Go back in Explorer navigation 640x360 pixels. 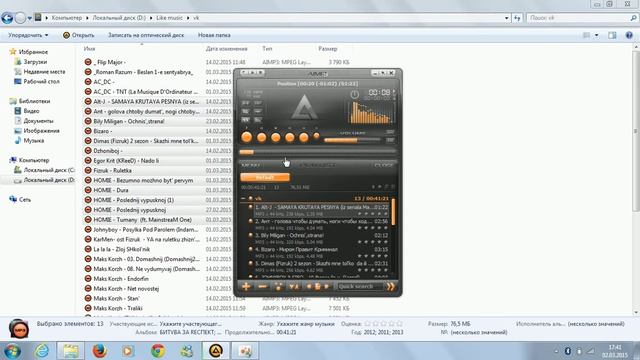(7, 18)
